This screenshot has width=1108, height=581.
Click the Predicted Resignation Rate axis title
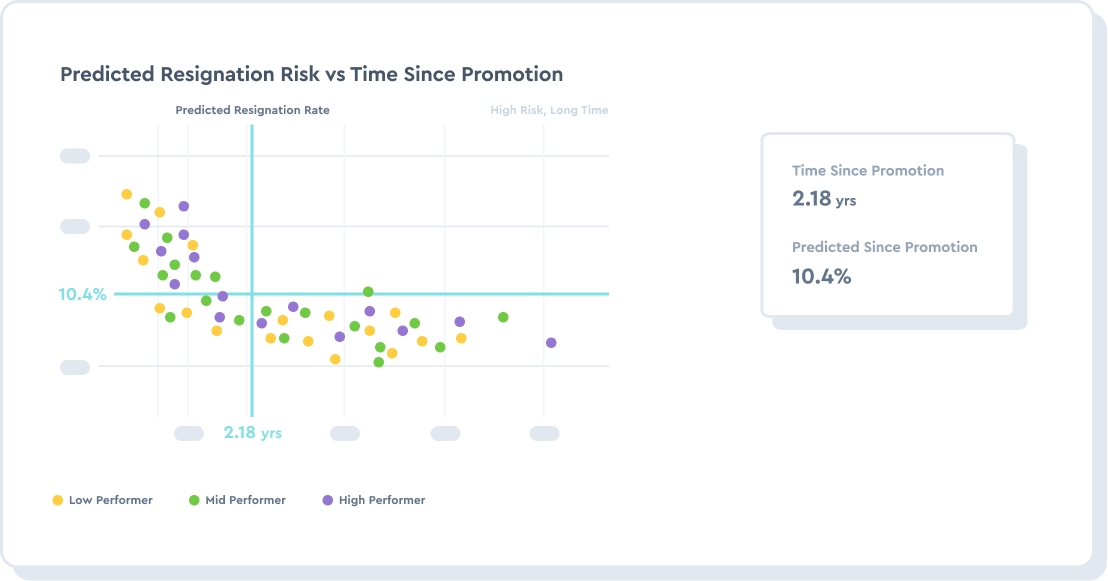tap(252, 110)
